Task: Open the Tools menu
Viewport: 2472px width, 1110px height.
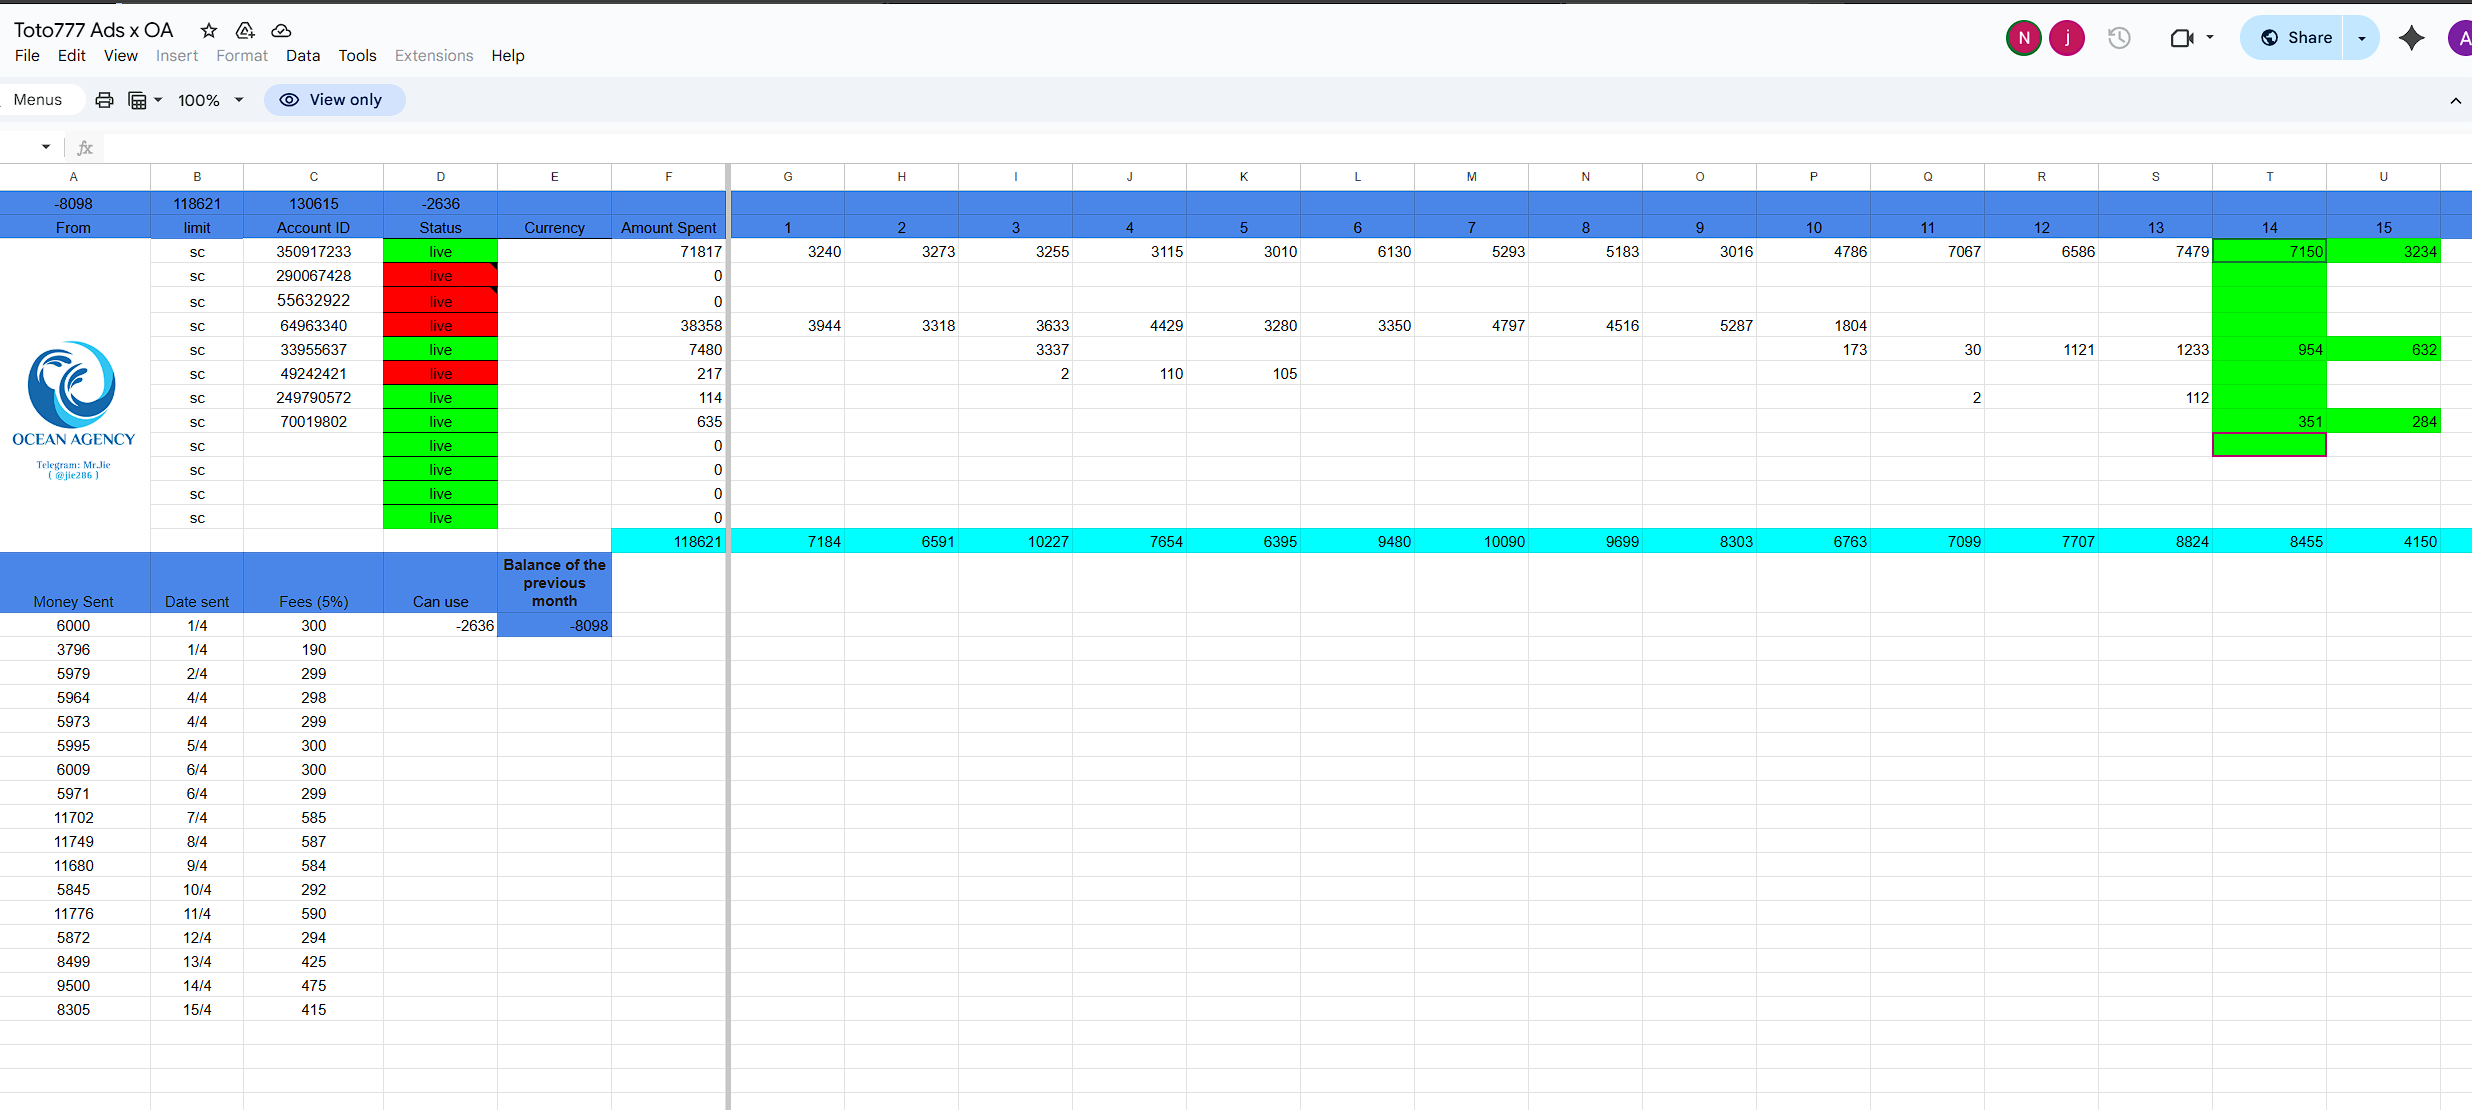Action: (x=357, y=56)
